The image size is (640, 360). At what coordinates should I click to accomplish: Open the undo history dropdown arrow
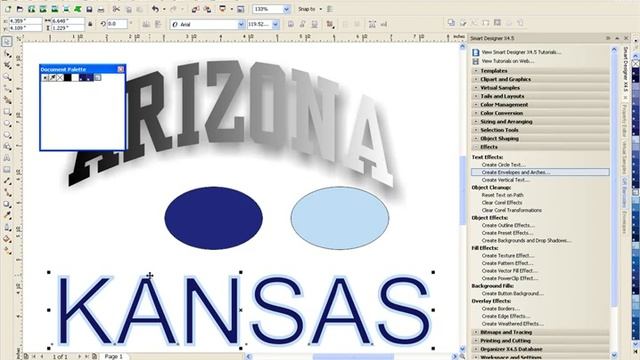click(164, 9)
